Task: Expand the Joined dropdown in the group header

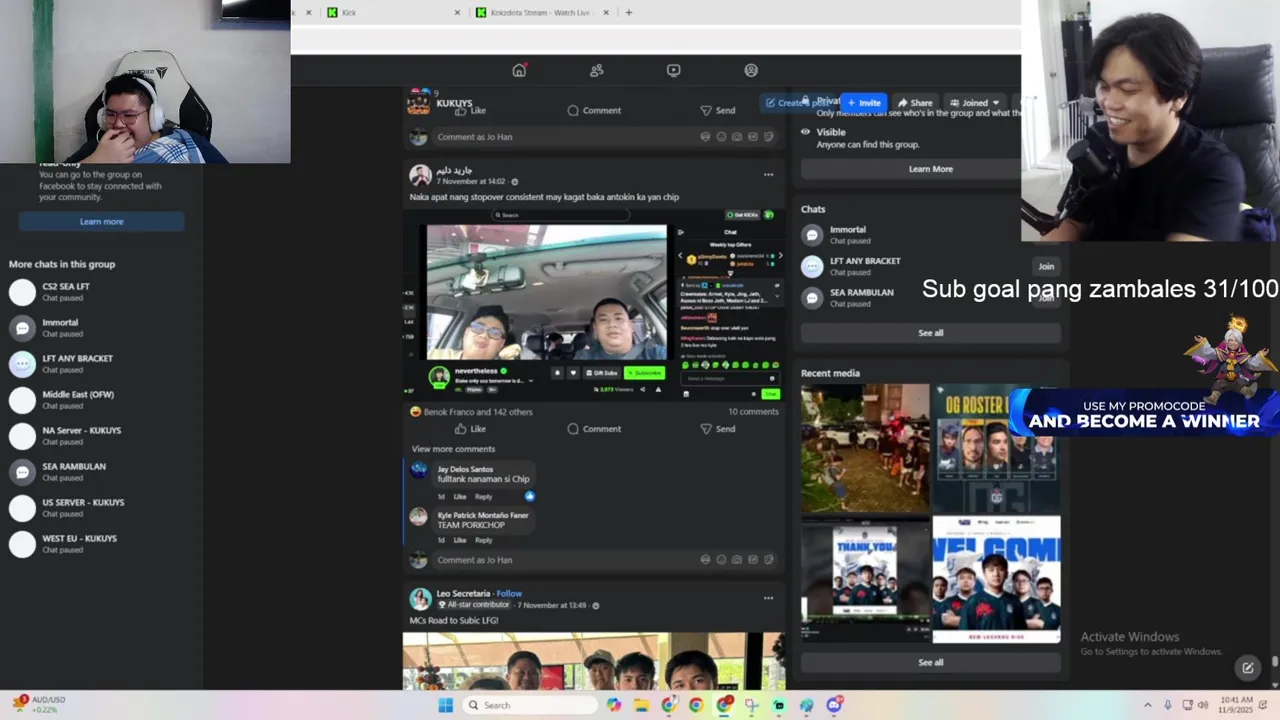Action: tap(974, 102)
